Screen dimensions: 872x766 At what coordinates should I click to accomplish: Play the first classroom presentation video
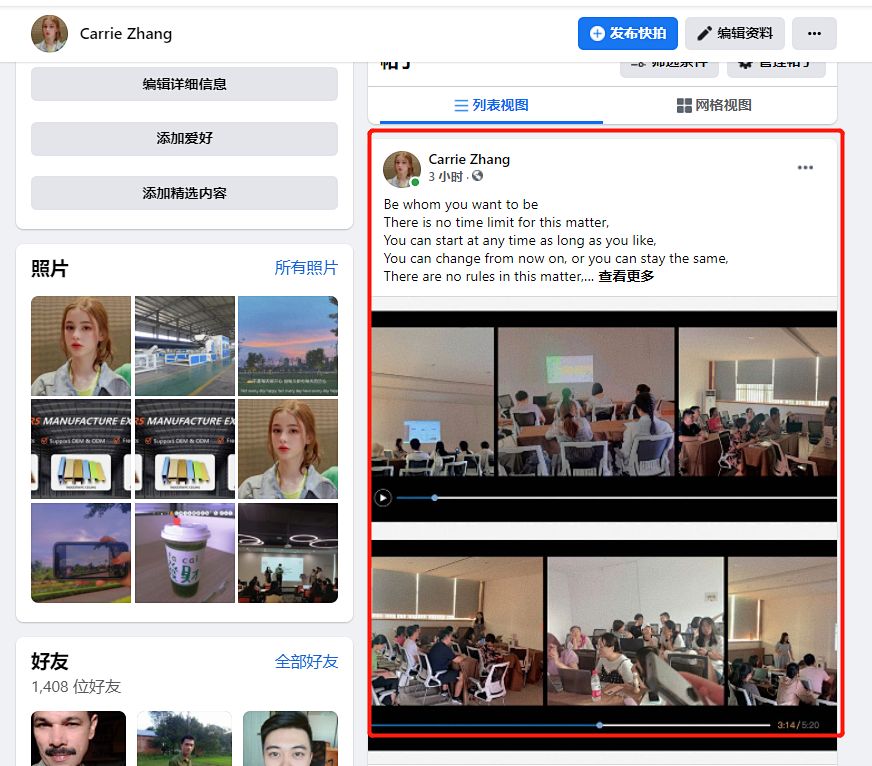tap(383, 496)
